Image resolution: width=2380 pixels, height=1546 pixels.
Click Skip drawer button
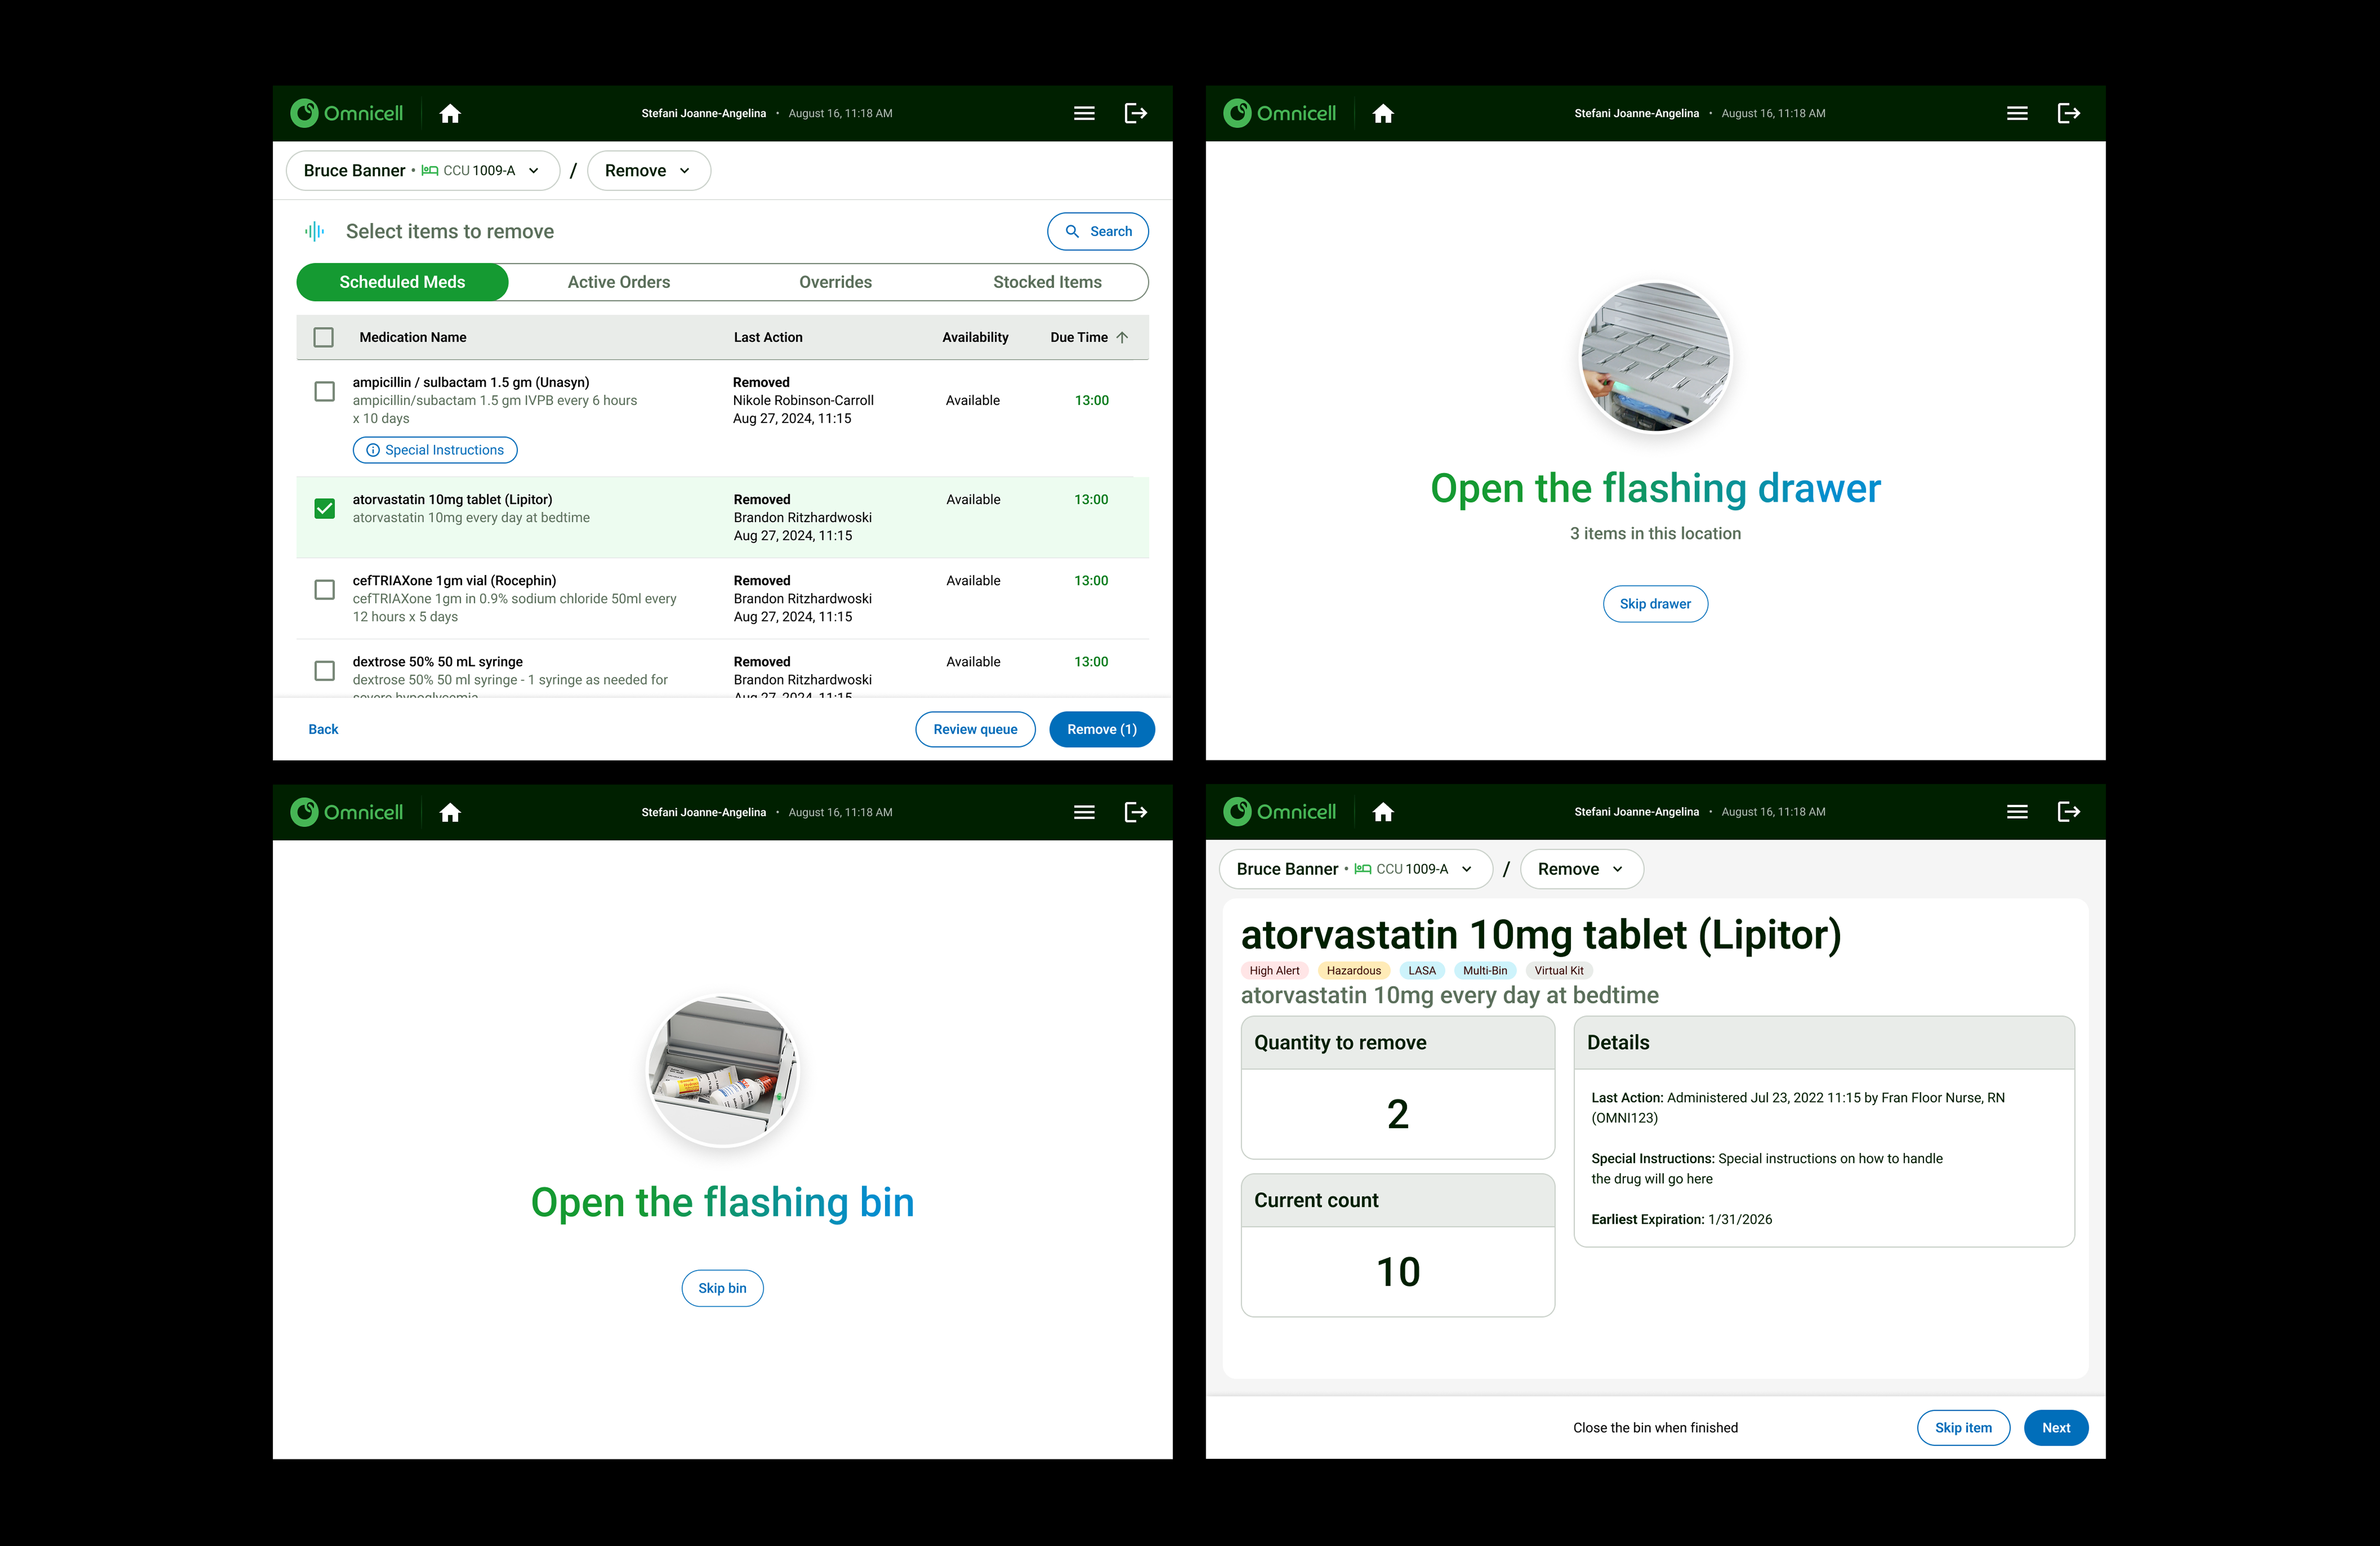coord(1655,604)
